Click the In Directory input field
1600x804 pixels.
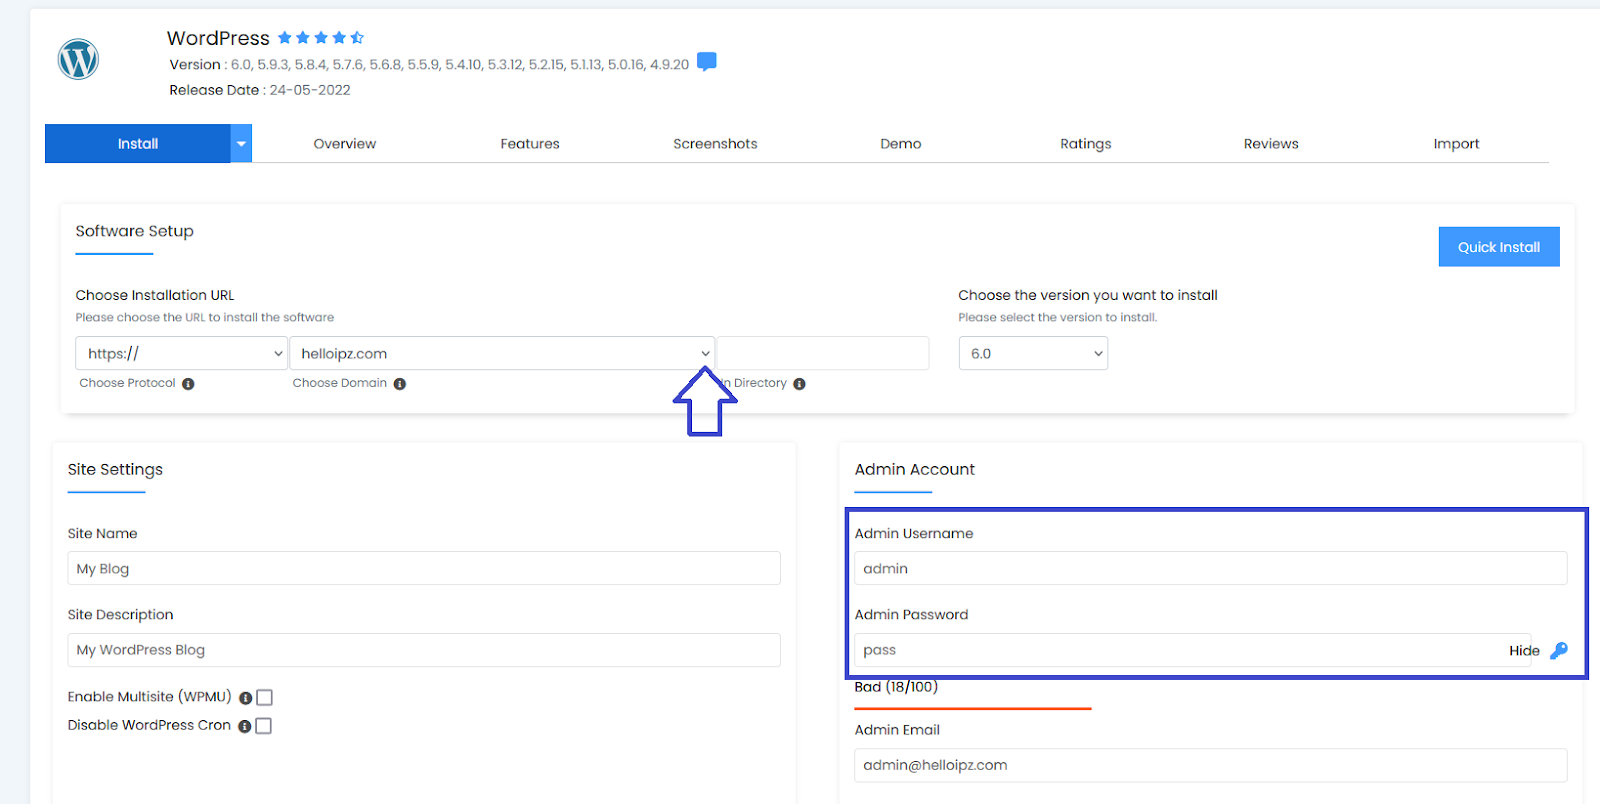click(823, 354)
